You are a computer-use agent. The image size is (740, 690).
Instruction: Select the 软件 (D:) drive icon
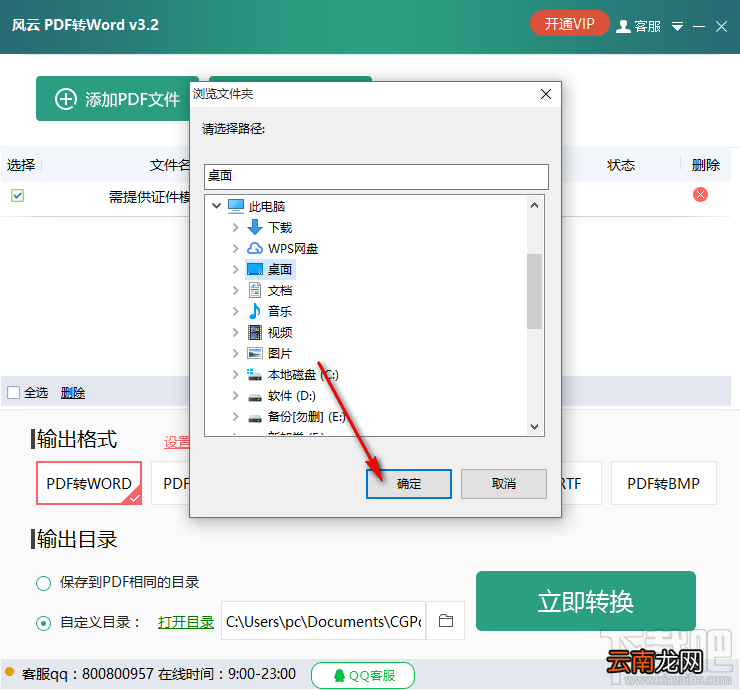(x=255, y=397)
